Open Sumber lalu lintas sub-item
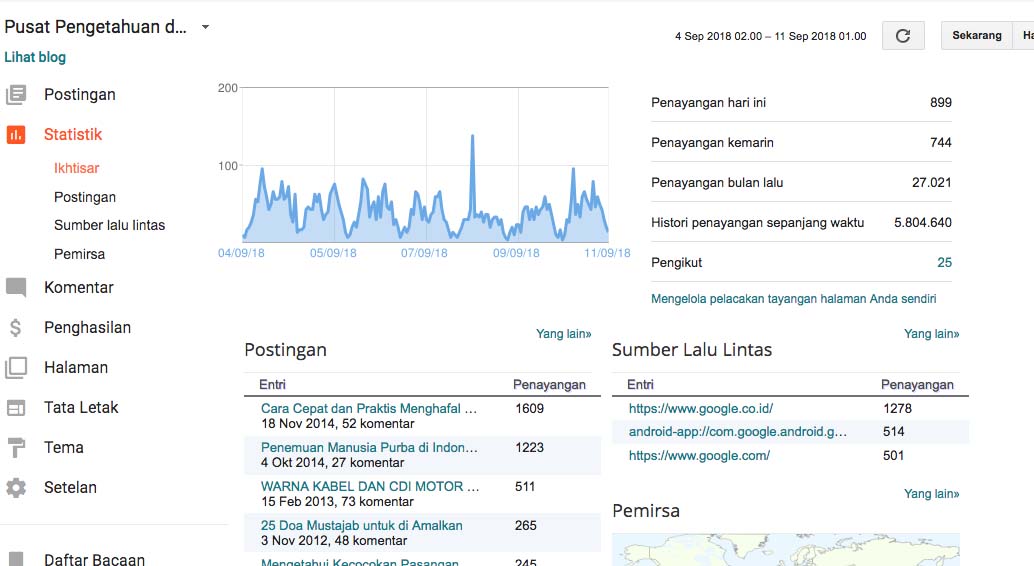Viewport: 1034px width, 566px height. 109,226
